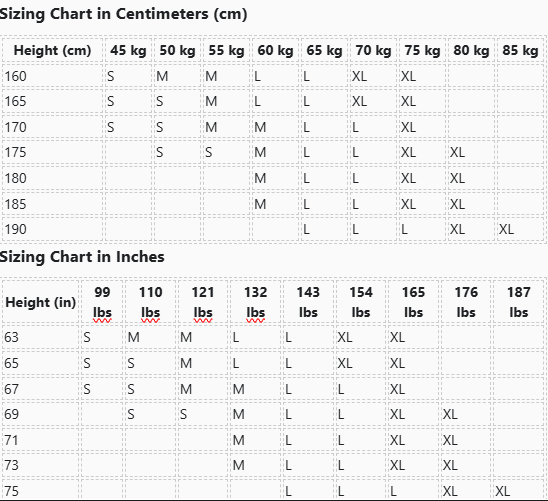Click the '175' height row cell

[52, 152]
